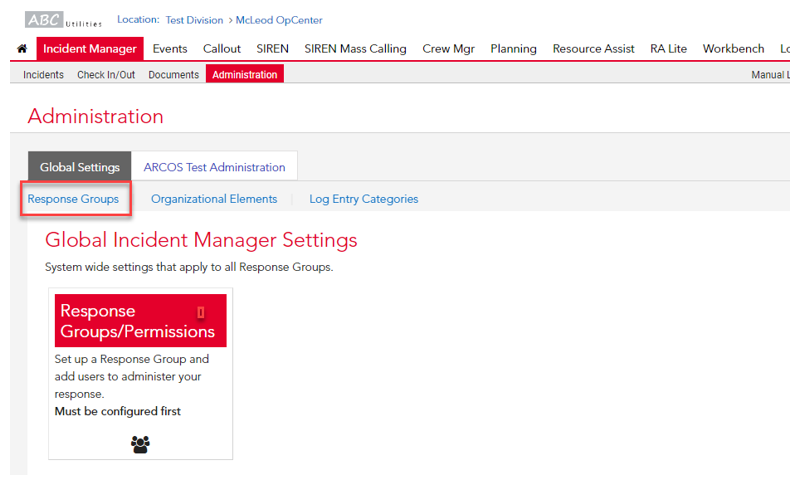Go to the Callout module
The height and width of the screenshot is (489, 790).
pyautogui.click(x=222, y=49)
